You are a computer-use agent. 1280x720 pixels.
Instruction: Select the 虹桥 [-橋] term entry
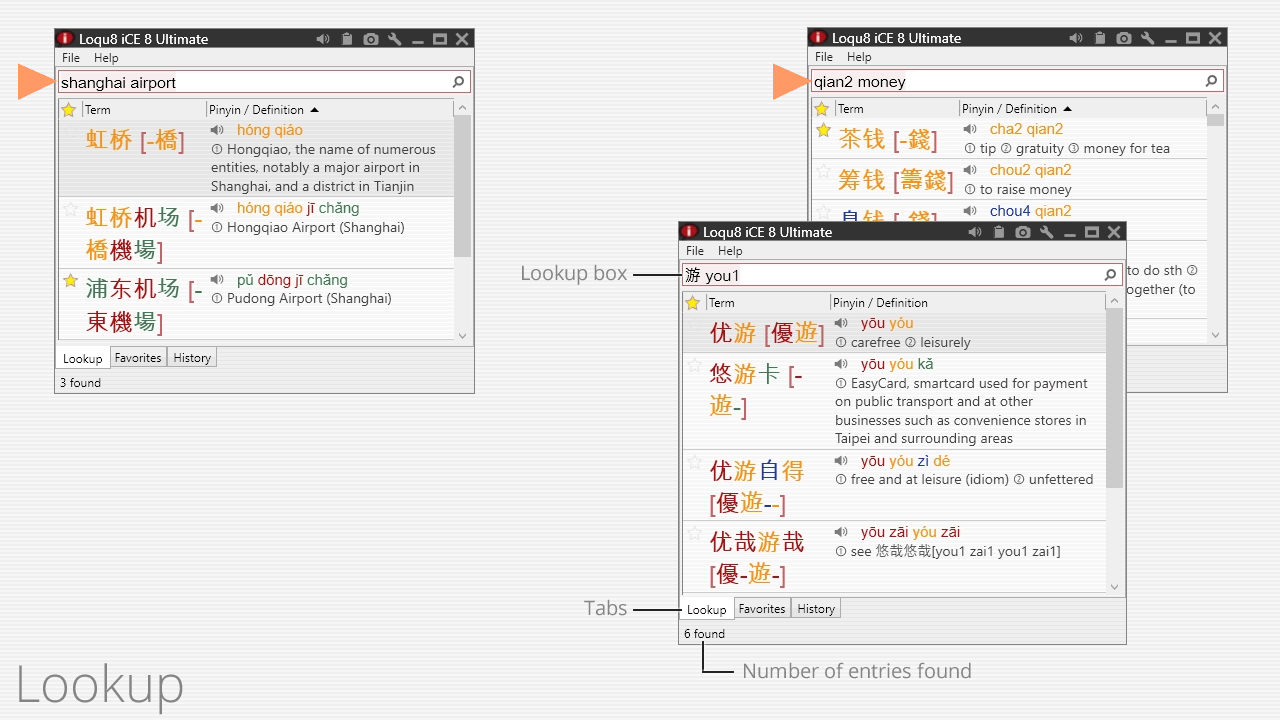pyautogui.click(x=135, y=140)
